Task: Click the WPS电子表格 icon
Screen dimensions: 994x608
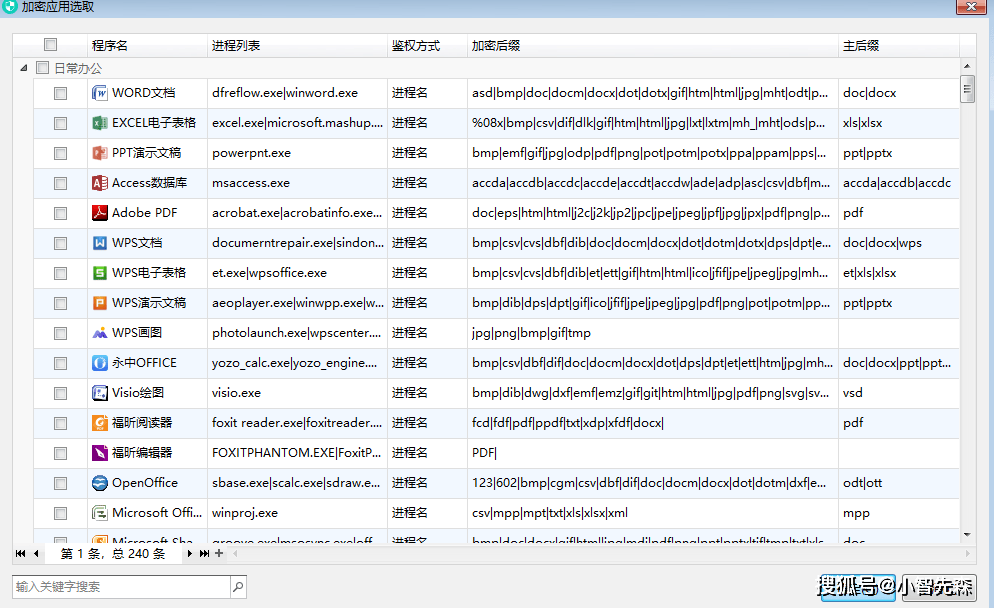Action: click(x=100, y=273)
